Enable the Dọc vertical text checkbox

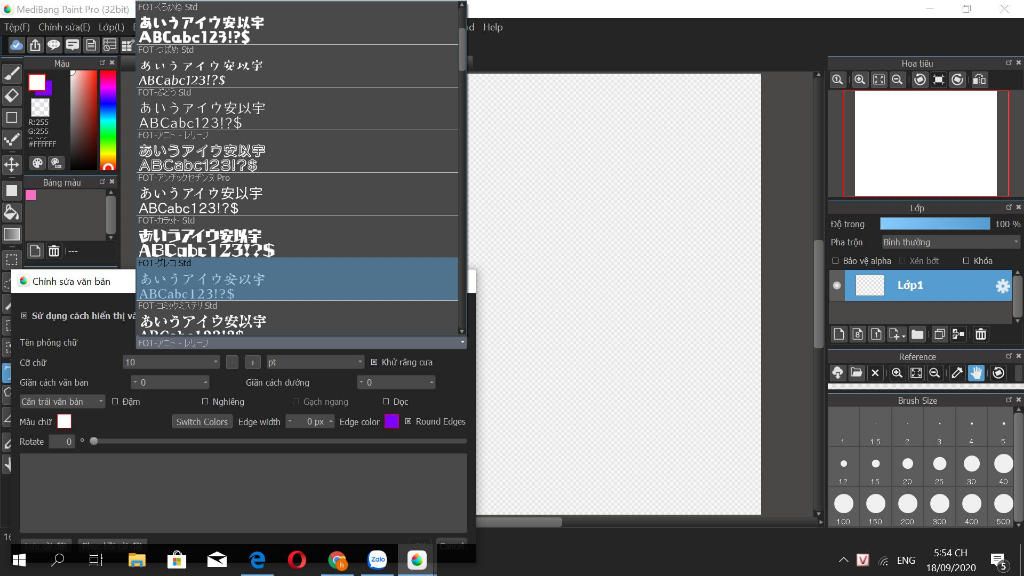pos(386,402)
